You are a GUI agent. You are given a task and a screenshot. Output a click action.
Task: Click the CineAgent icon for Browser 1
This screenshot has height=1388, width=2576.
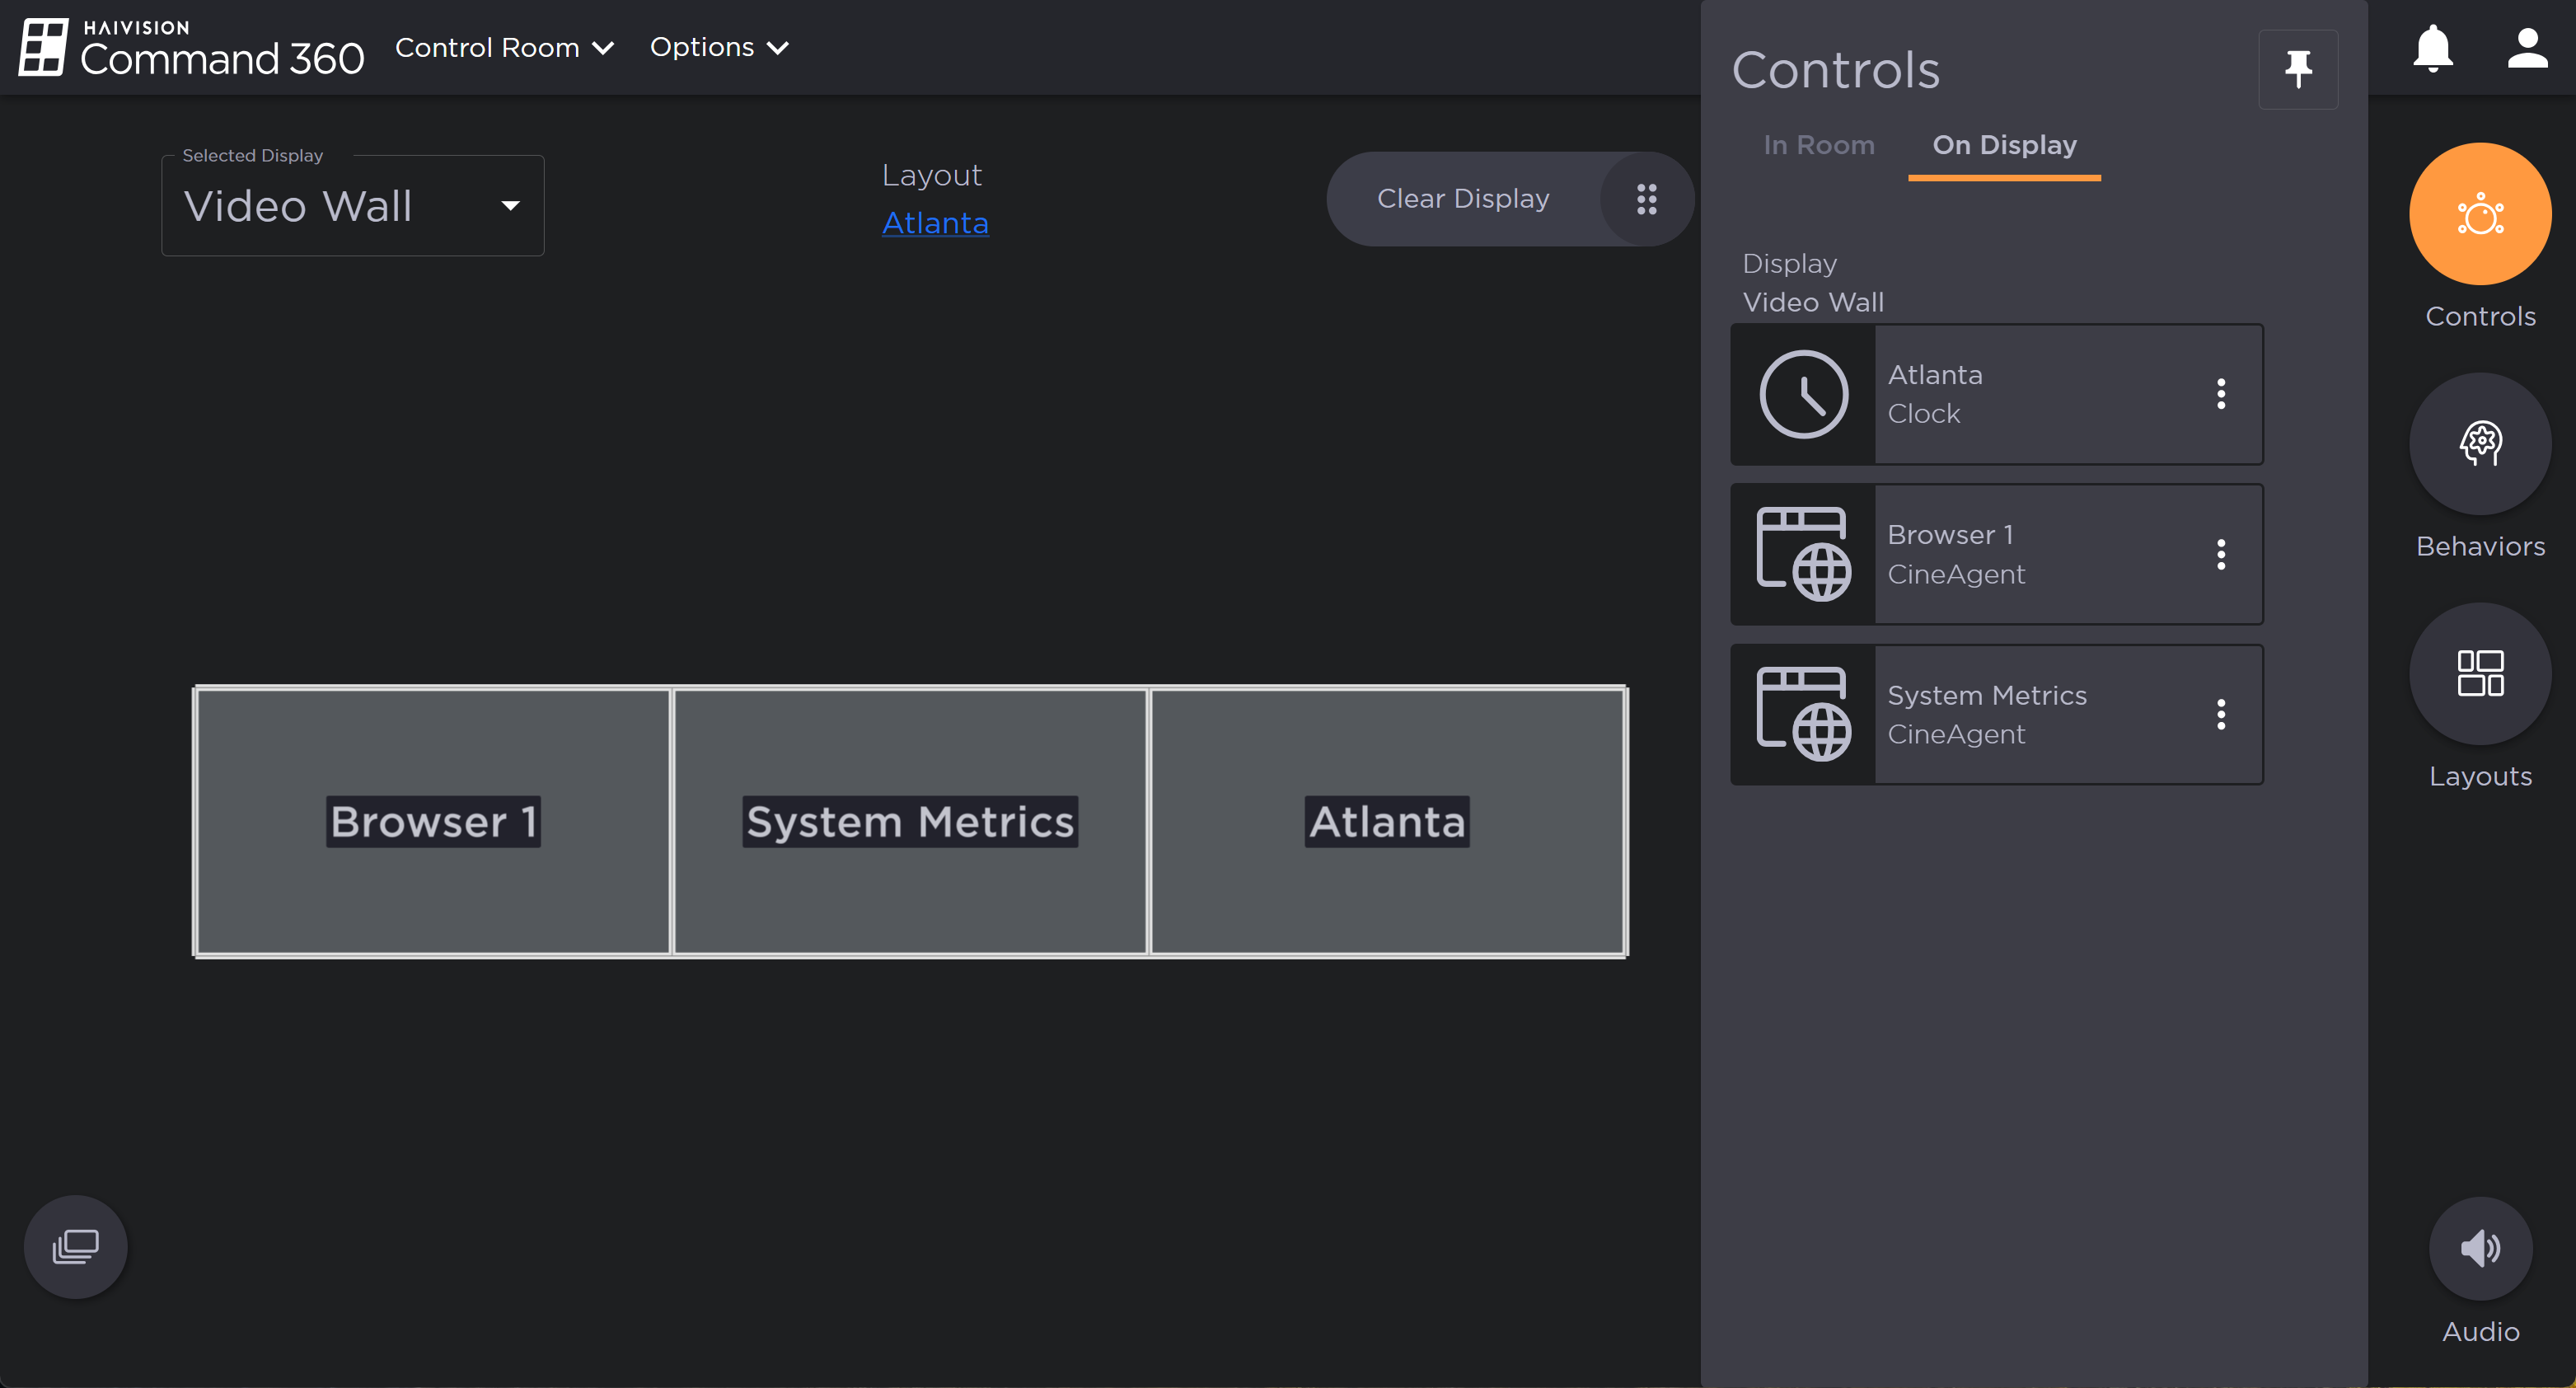tap(1804, 554)
